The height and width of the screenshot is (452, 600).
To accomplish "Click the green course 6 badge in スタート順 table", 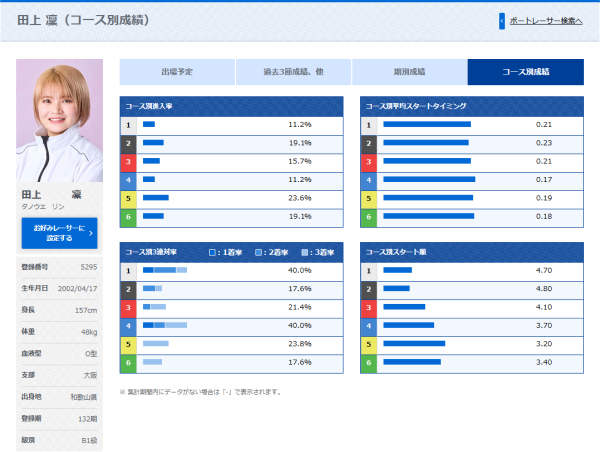I will click(x=369, y=363).
